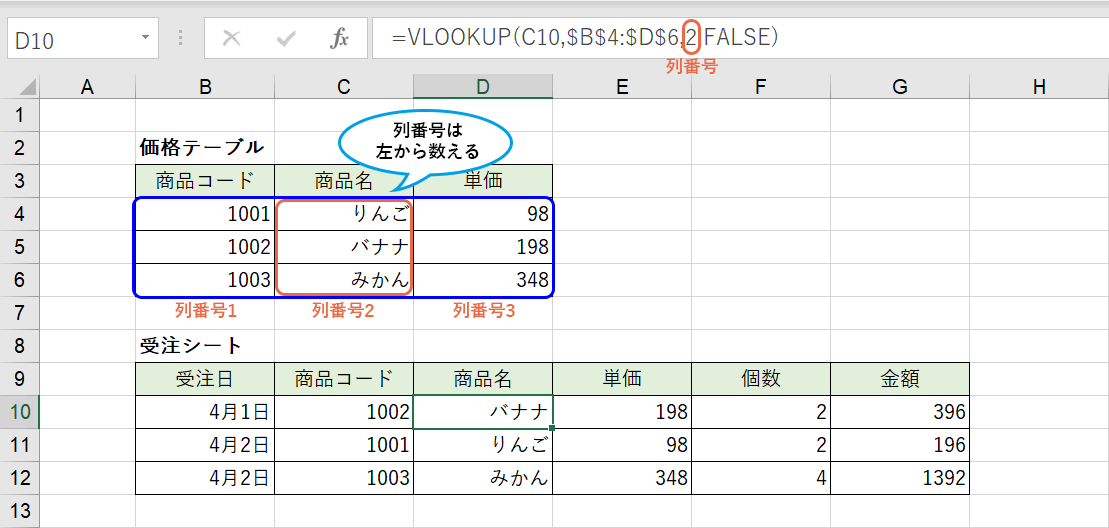Click the Select All corner triangle

(x=28, y=88)
